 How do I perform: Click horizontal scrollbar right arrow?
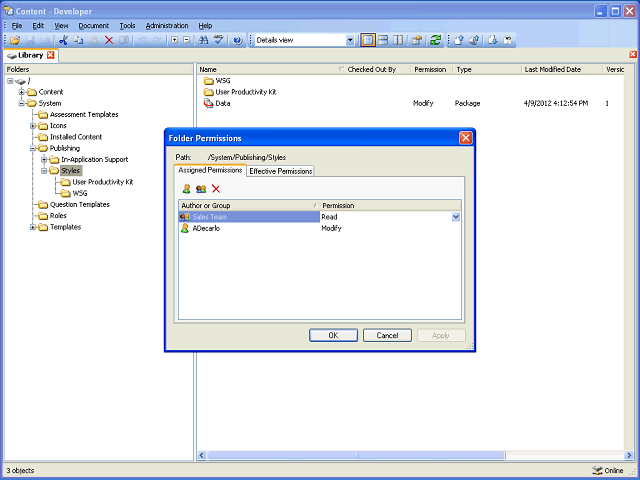629,455
